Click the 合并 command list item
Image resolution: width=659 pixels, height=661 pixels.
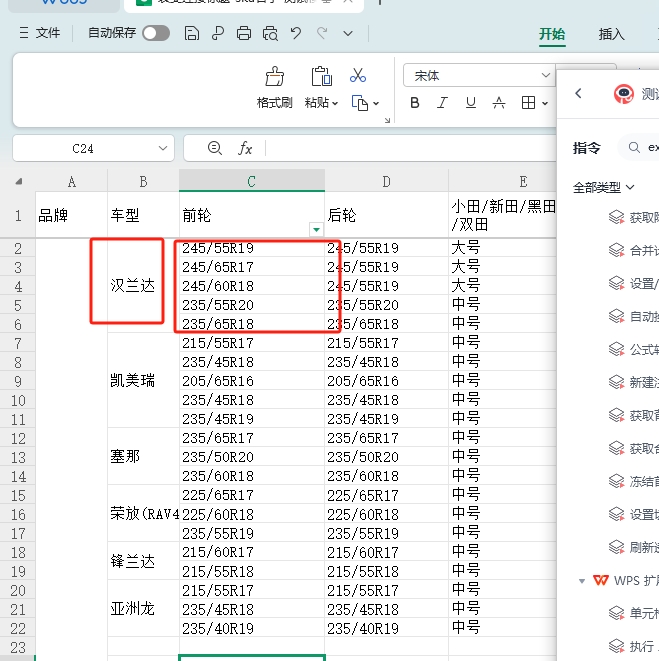tap(633, 250)
